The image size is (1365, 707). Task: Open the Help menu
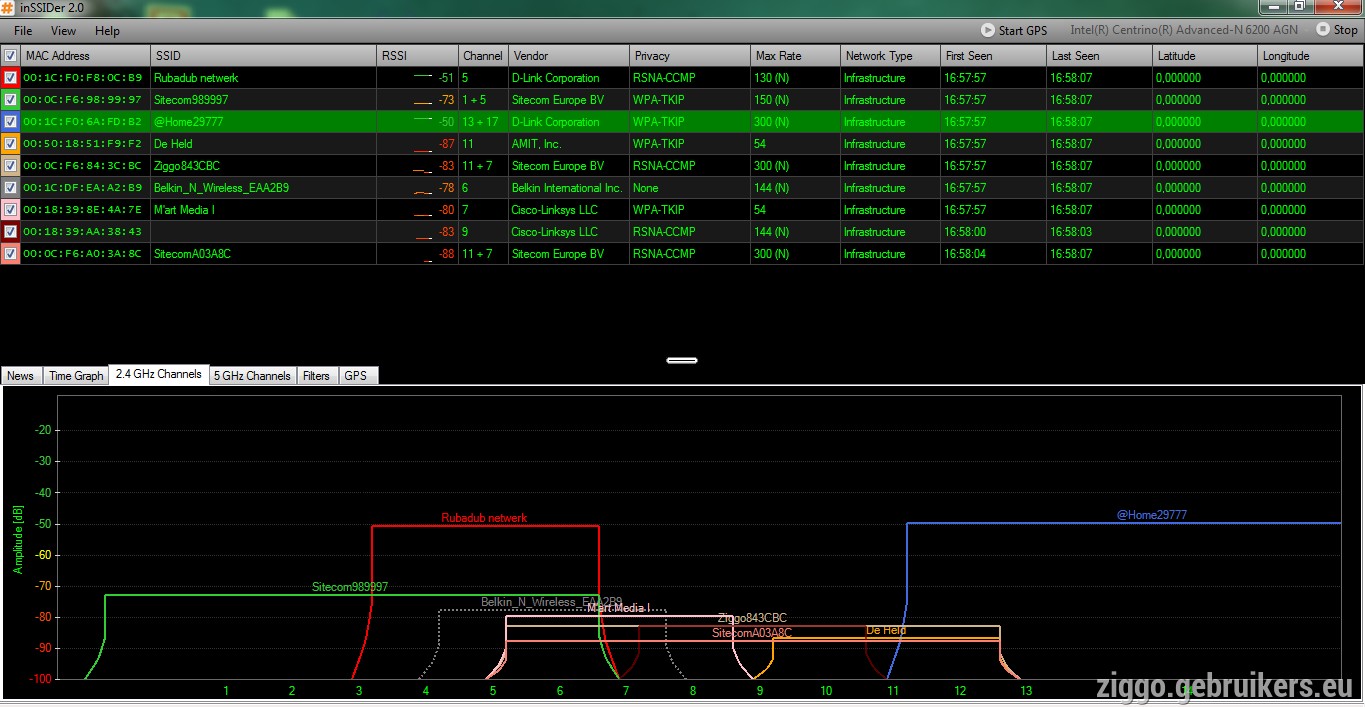point(107,31)
